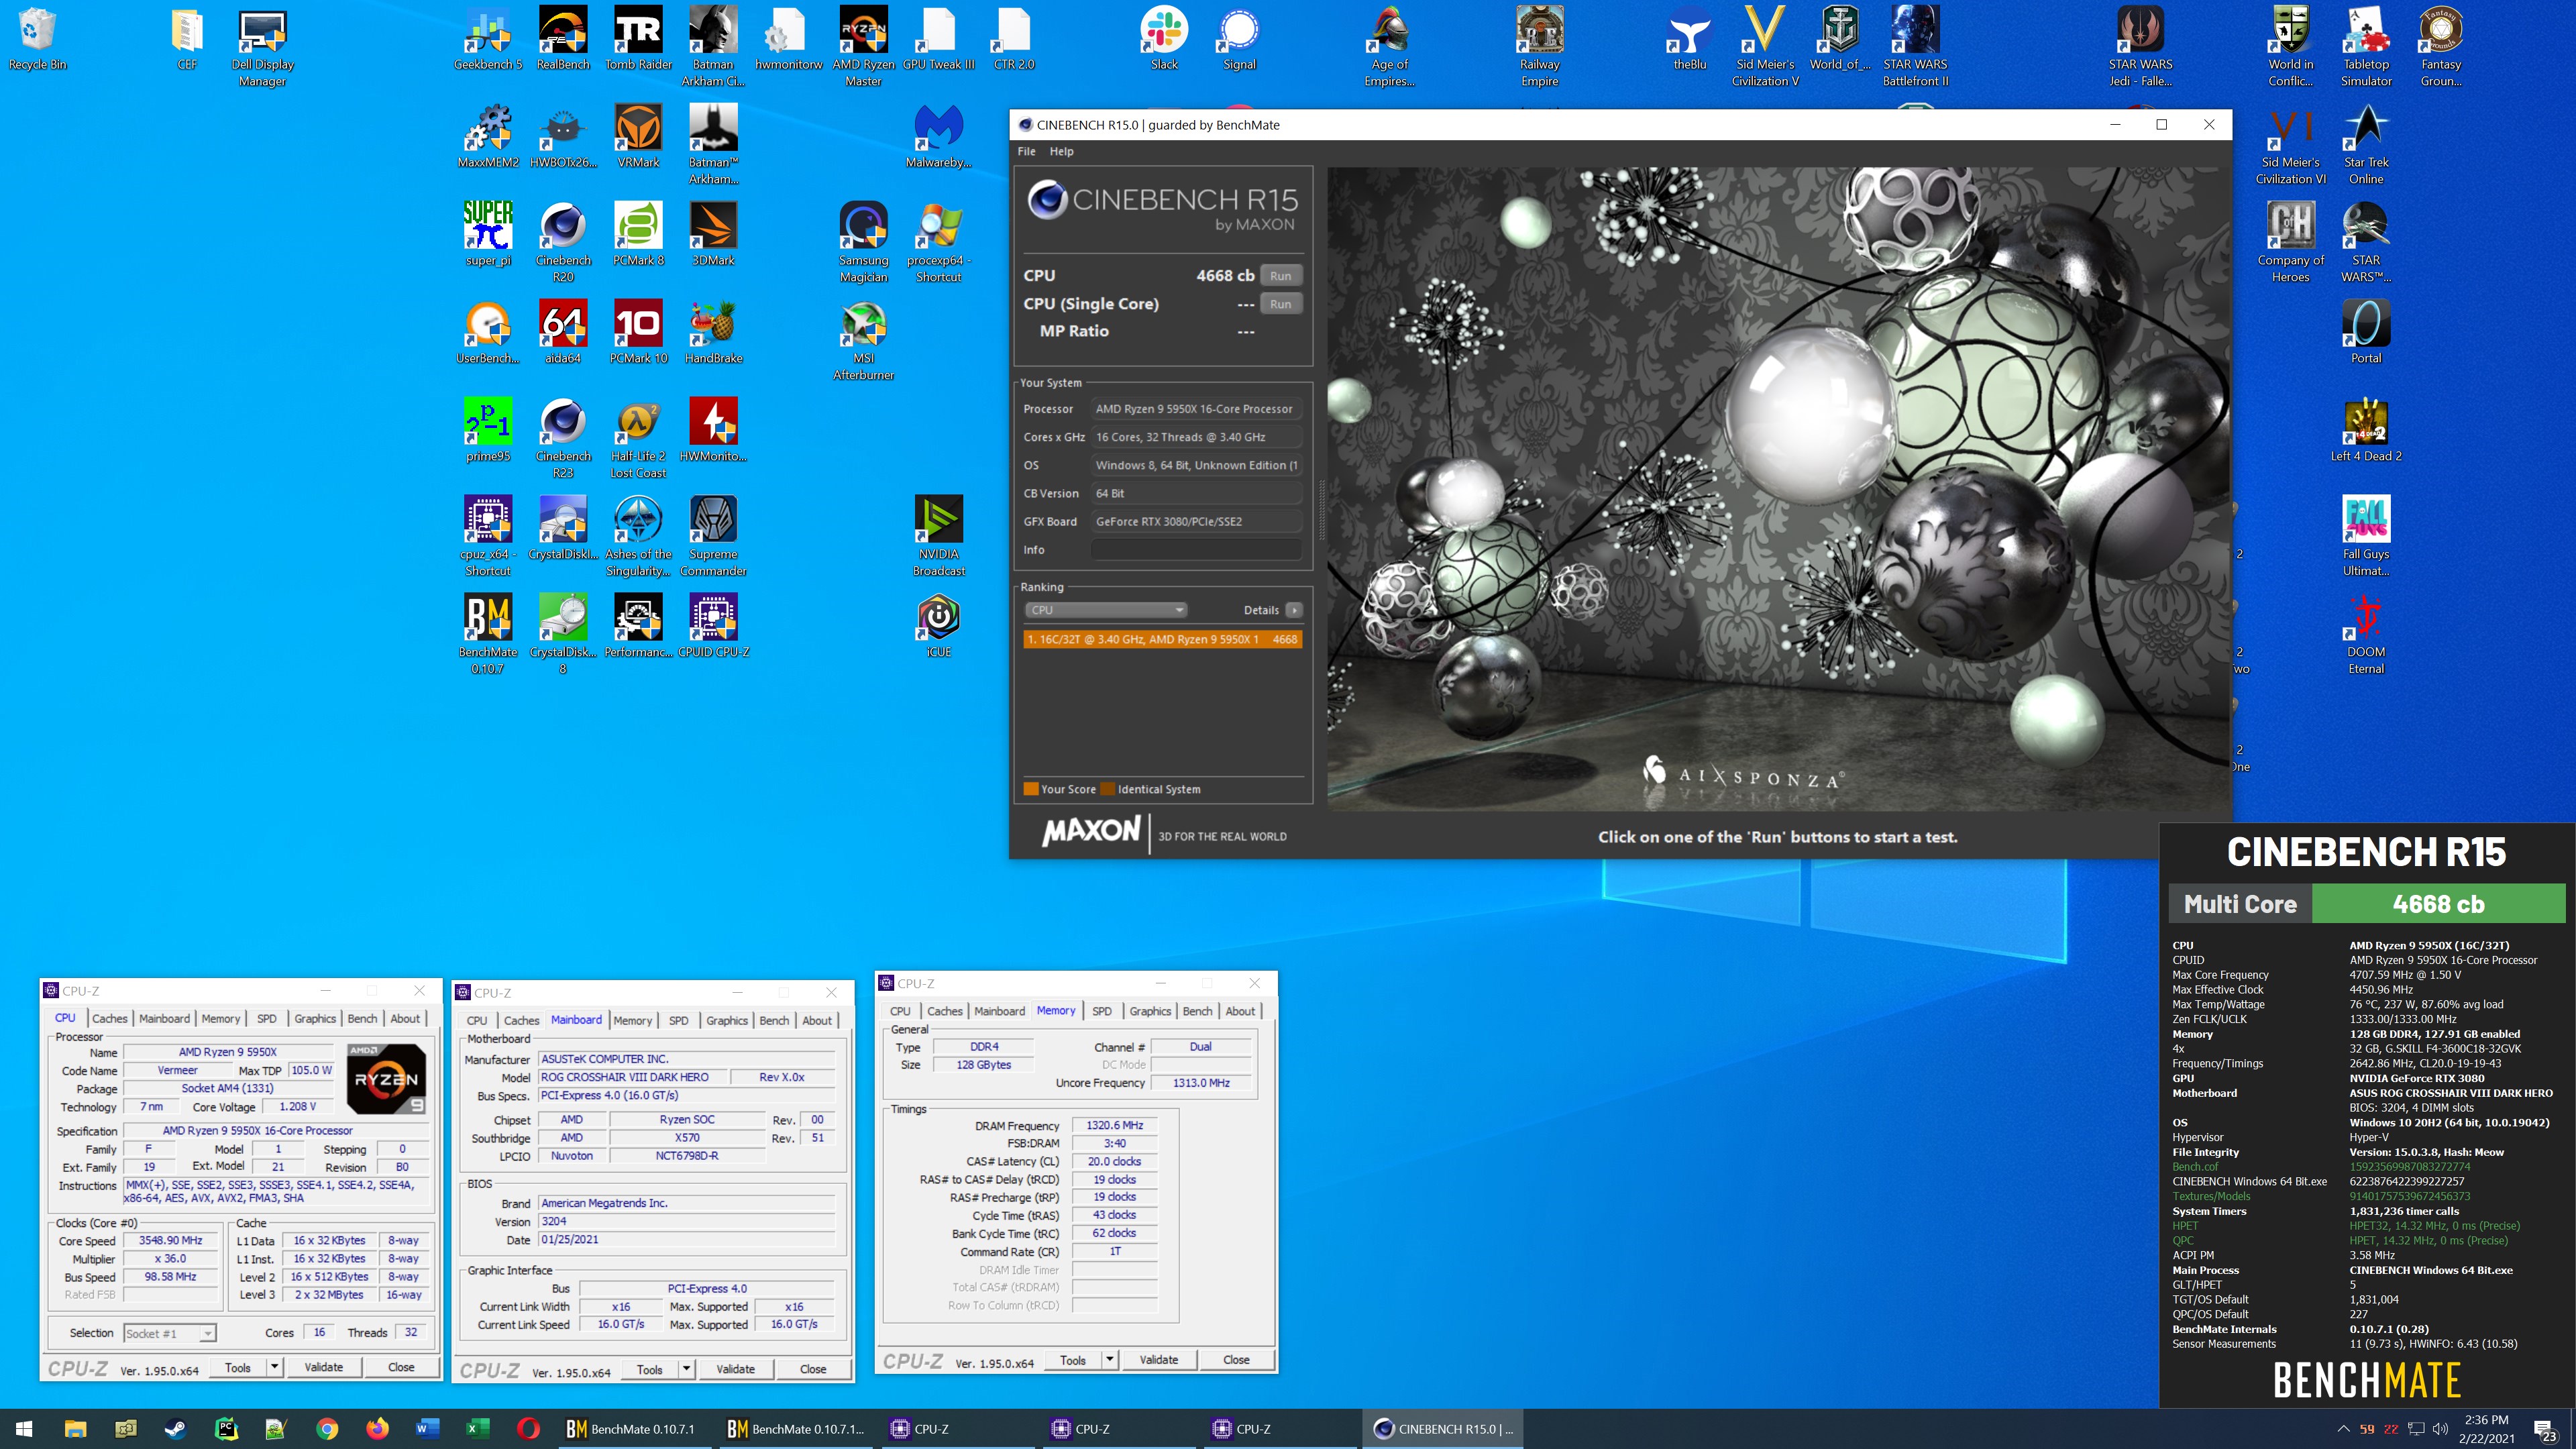Viewport: 2576px width, 1449px height.
Task: Open the VRMark desktop icon
Action: [638, 137]
